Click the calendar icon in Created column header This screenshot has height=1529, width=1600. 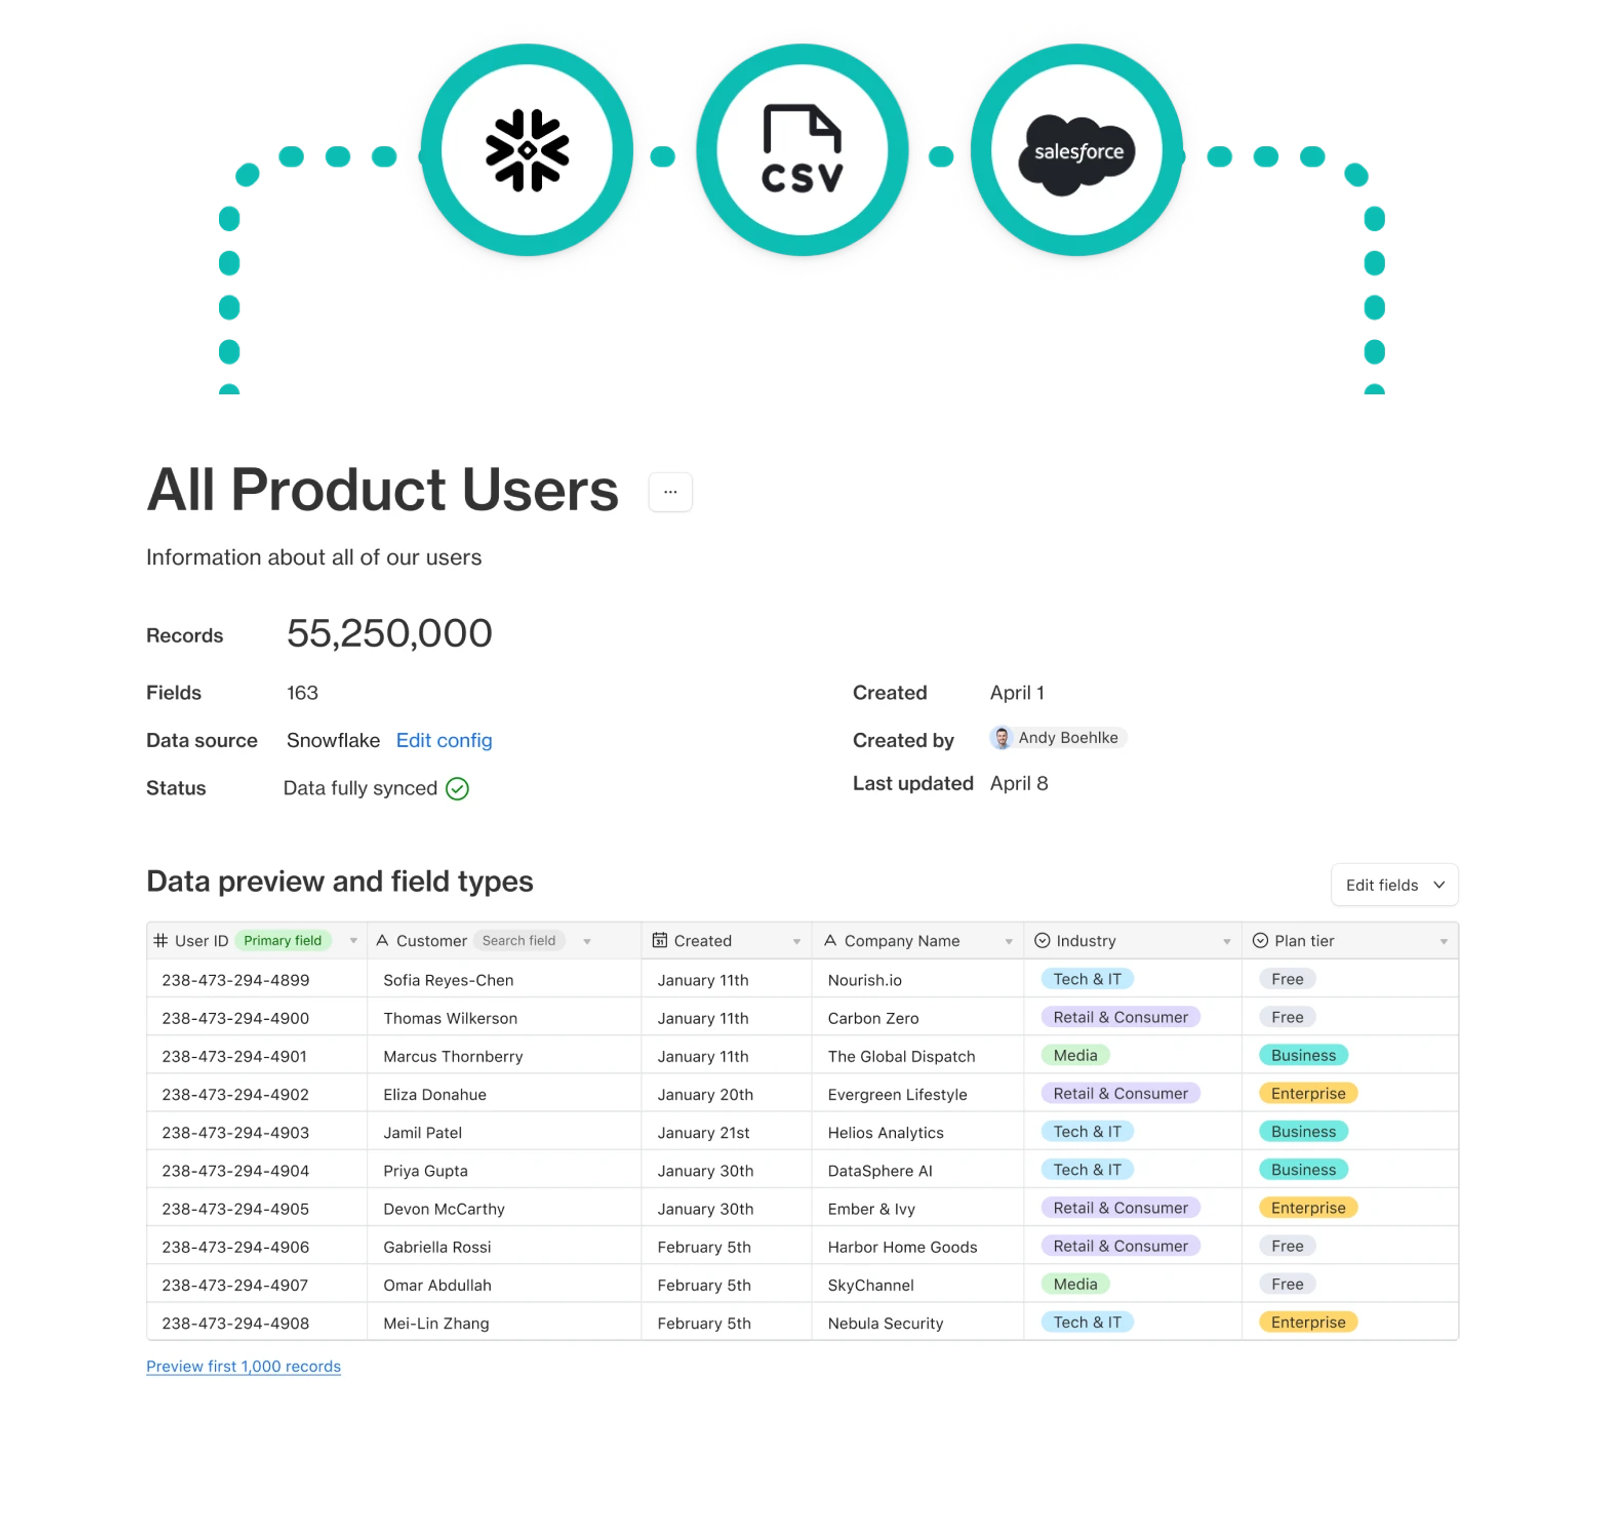pyautogui.click(x=660, y=940)
